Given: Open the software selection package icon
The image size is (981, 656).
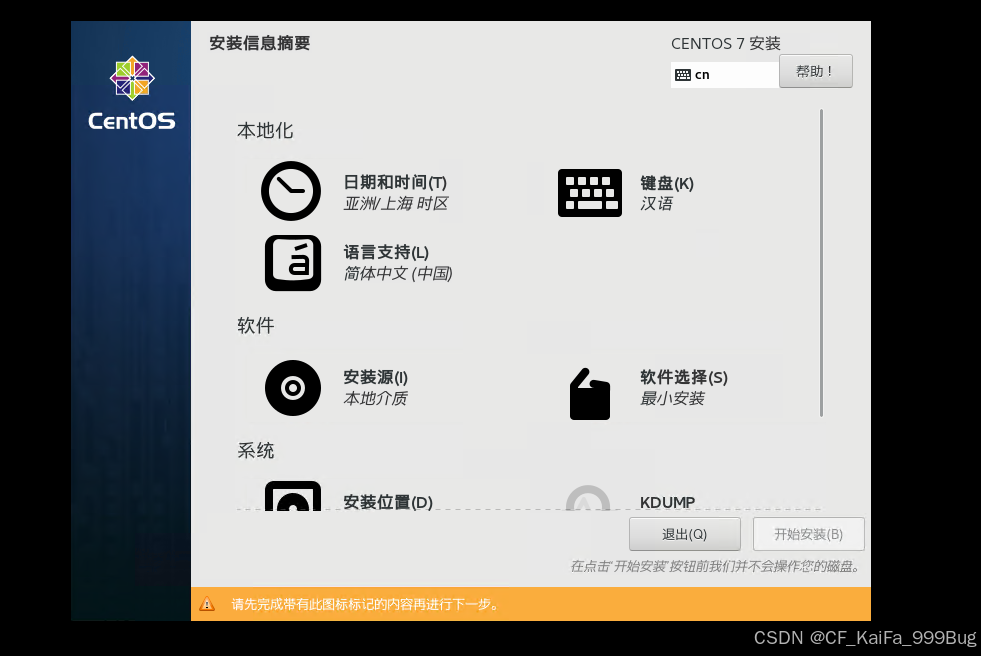Looking at the screenshot, I should coord(589,394).
